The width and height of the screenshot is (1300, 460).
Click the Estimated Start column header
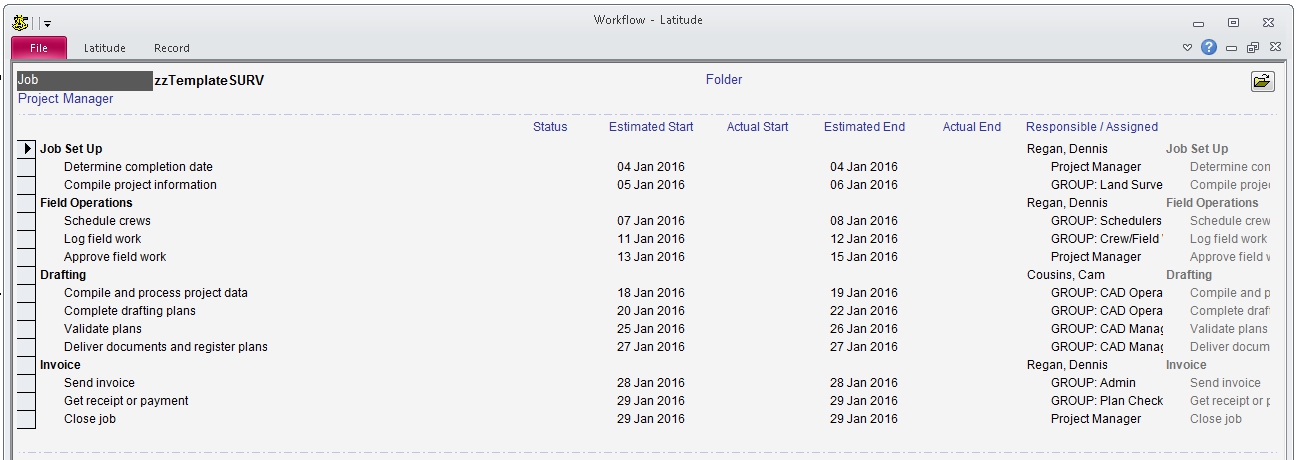click(x=651, y=127)
